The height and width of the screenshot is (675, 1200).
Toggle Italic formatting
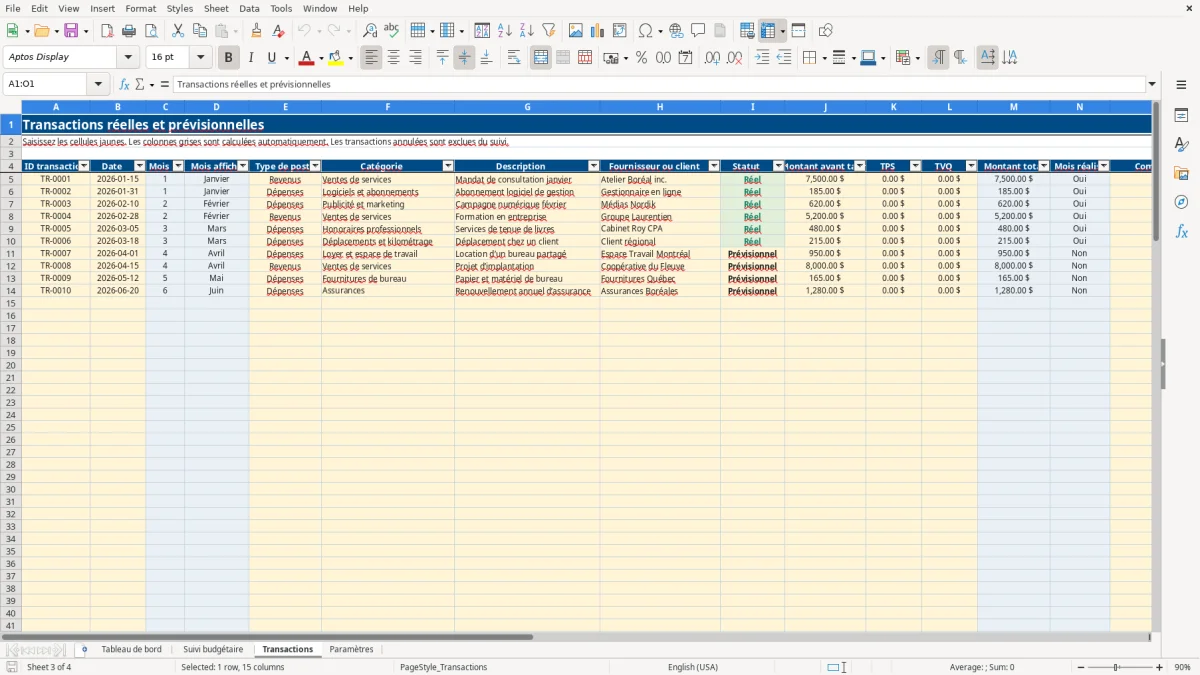click(250, 58)
